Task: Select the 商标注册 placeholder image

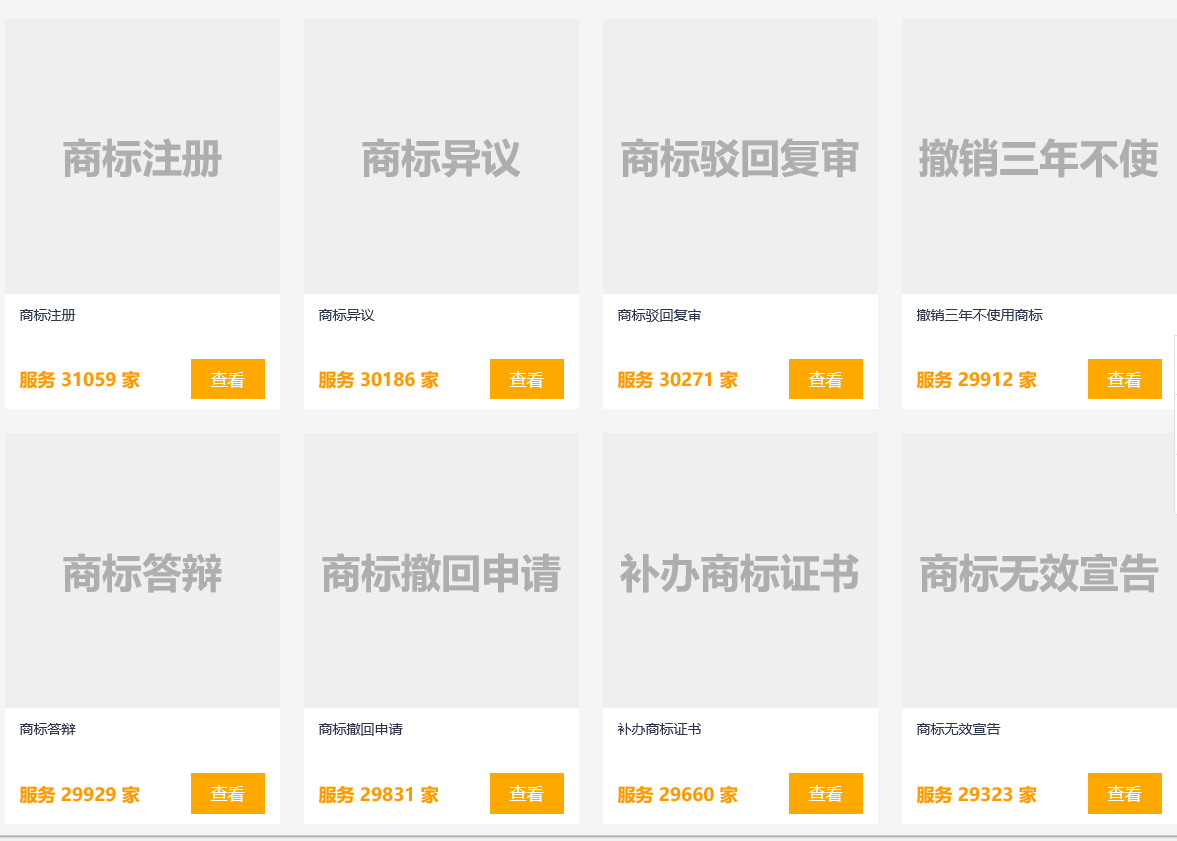Action: [x=142, y=155]
